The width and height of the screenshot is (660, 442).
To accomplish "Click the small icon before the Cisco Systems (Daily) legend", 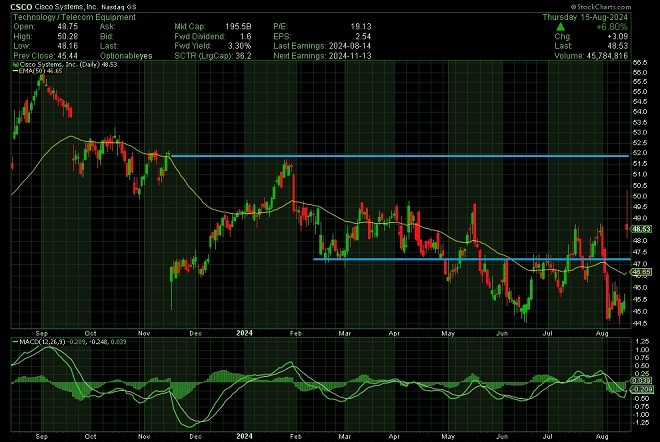I will (x=15, y=65).
